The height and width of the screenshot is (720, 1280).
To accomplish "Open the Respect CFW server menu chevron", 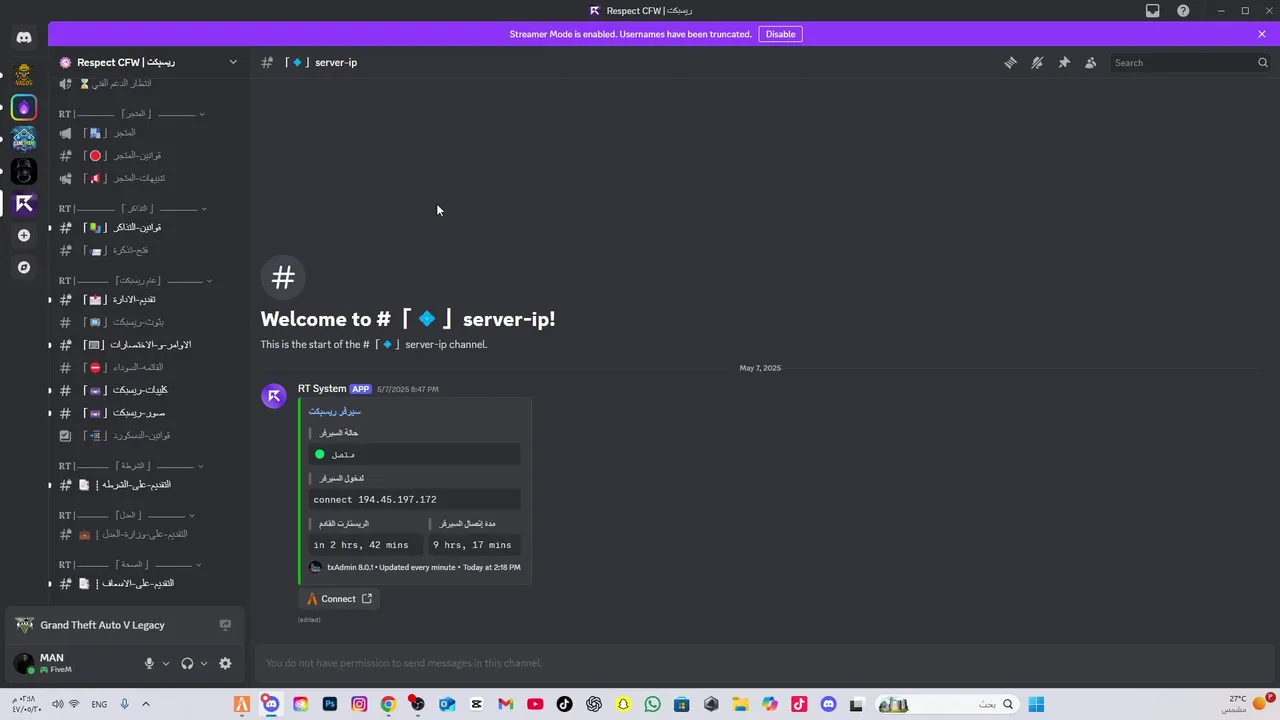I will pyautogui.click(x=233, y=62).
